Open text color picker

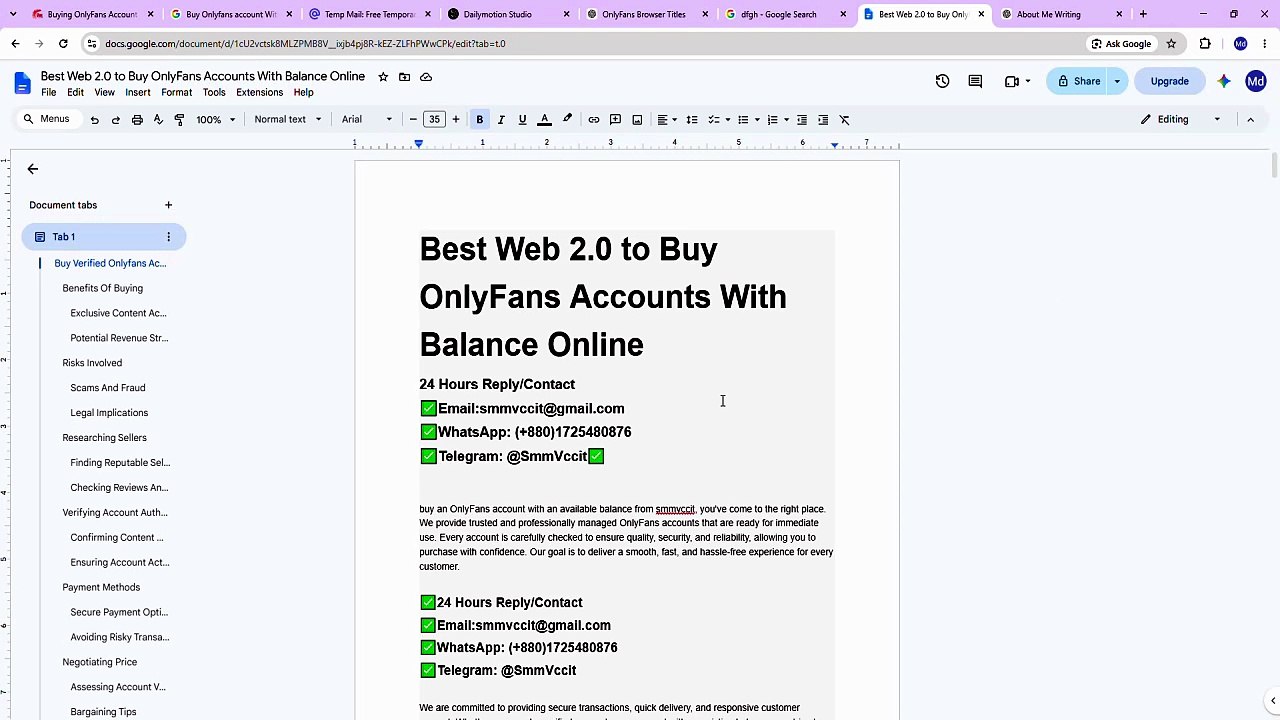pyautogui.click(x=544, y=120)
